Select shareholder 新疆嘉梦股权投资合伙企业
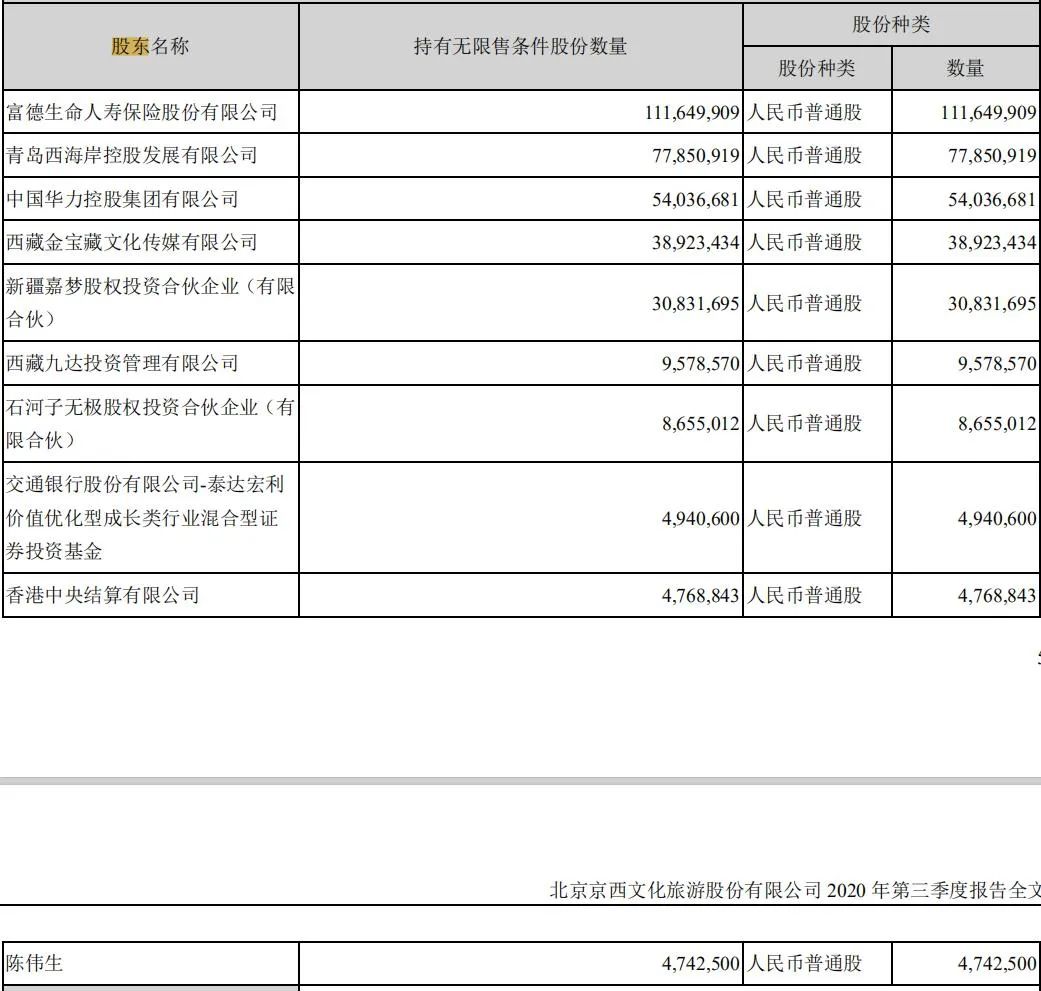The image size is (1041, 991). click(x=151, y=303)
